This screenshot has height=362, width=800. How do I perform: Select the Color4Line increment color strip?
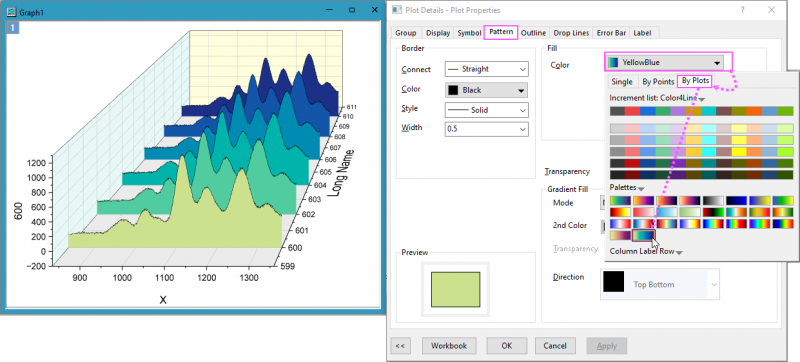point(702,111)
